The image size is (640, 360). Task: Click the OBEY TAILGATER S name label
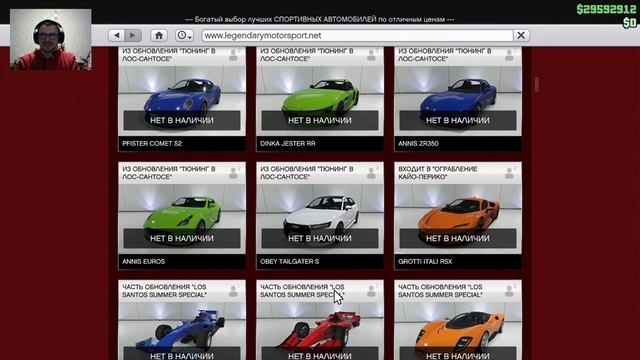click(289, 262)
